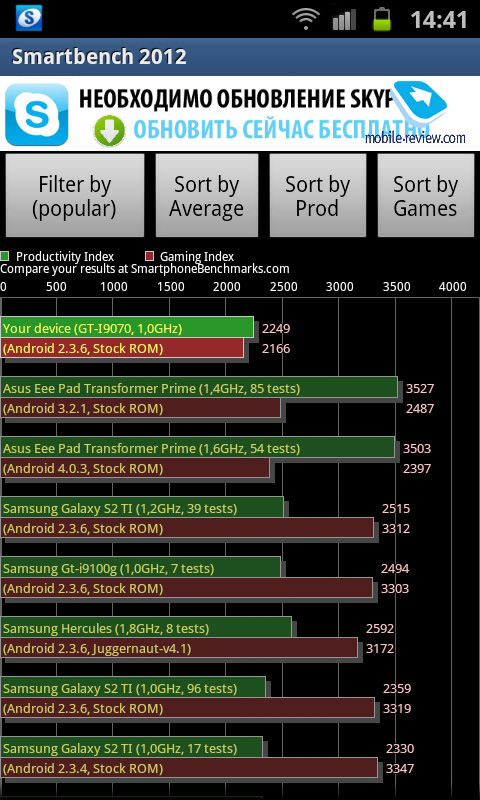Tap the Gaming Index legend label
The width and height of the screenshot is (480, 800).
[x=197, y=257]
